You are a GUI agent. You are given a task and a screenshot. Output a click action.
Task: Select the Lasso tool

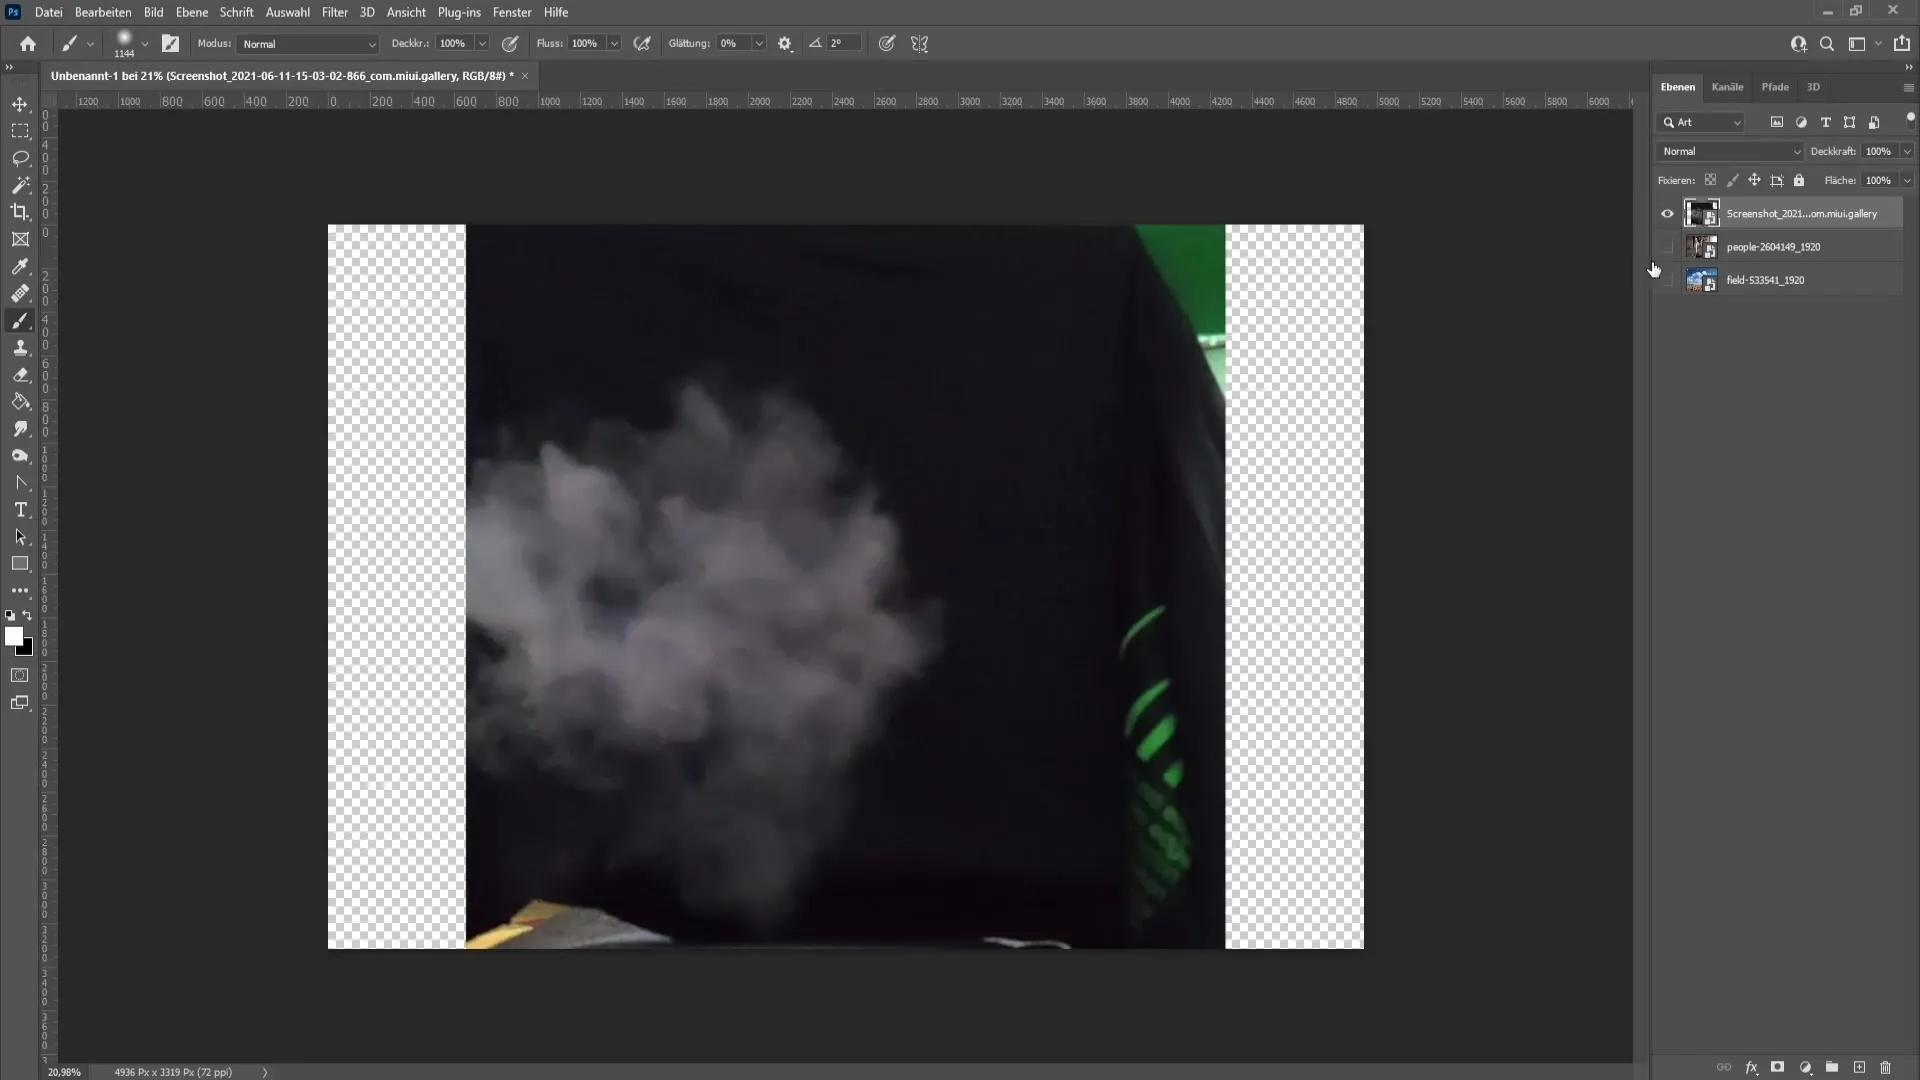pos(20,157)
